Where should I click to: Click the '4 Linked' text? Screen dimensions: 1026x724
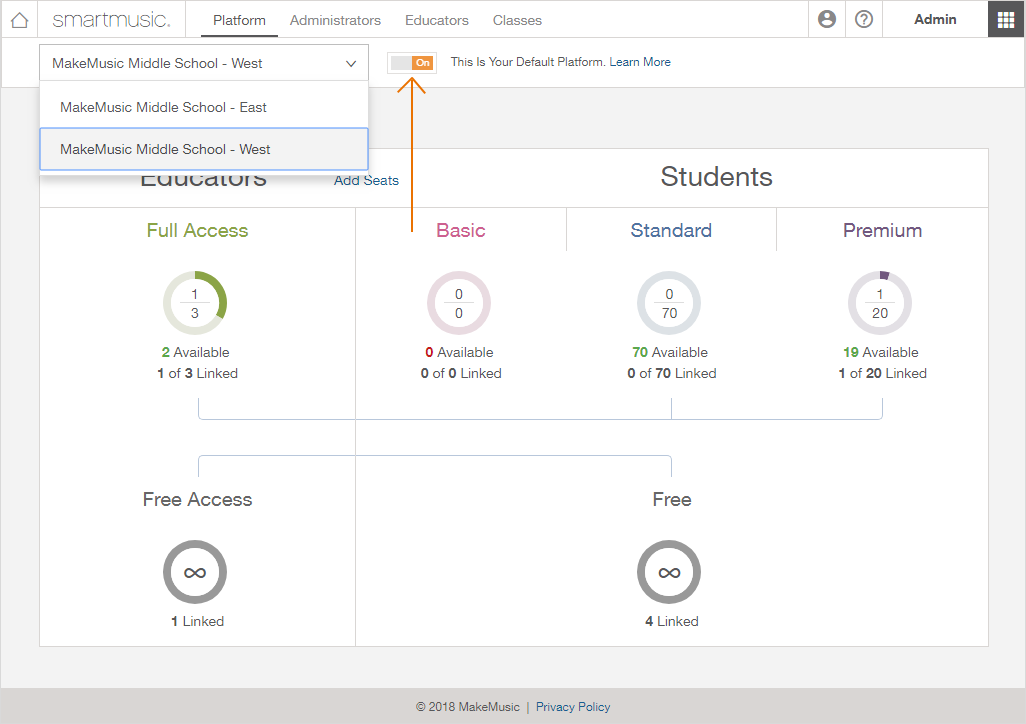coord(672,621)
